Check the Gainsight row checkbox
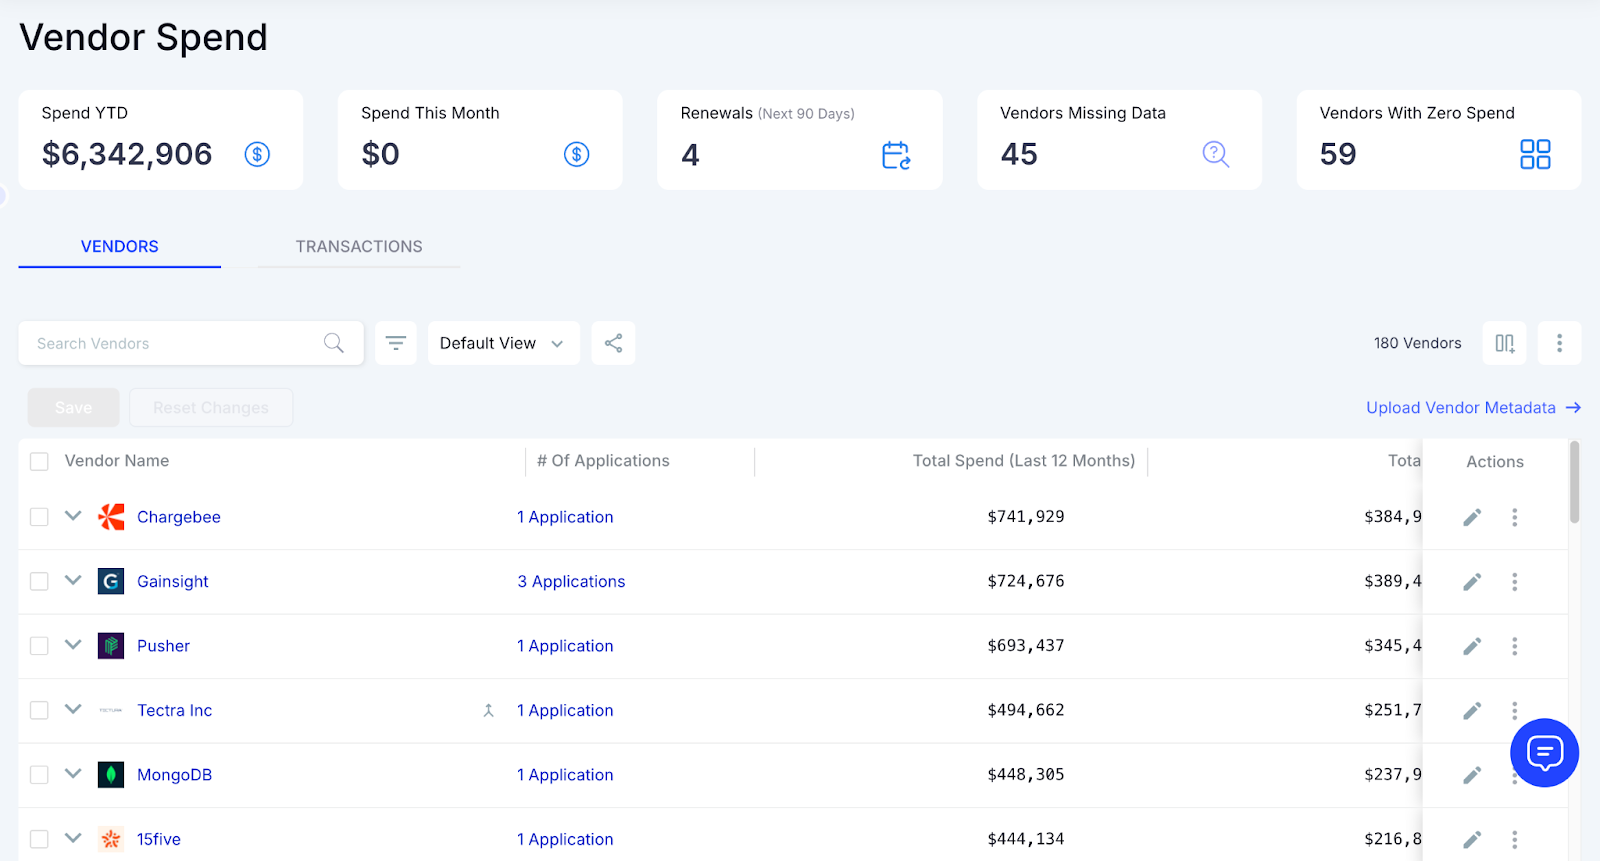The image size is (1600, 861). tap(39, 582)
